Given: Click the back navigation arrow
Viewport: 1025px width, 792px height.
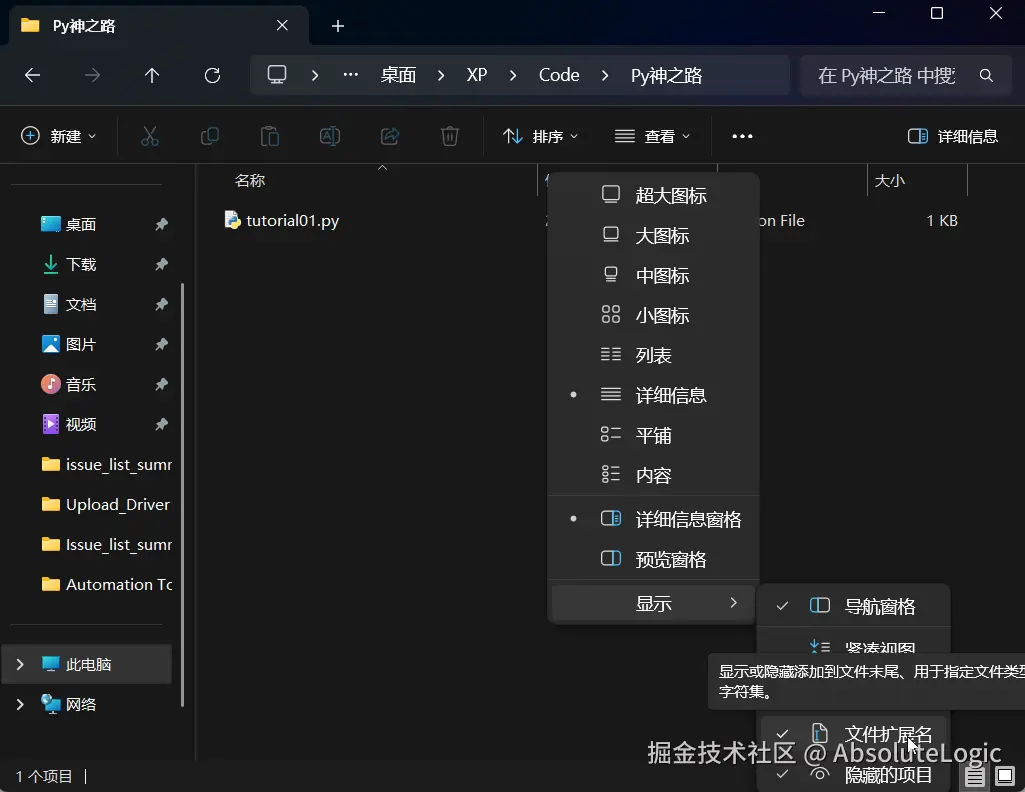Looking at the screenshot, I should click(32, 76).
